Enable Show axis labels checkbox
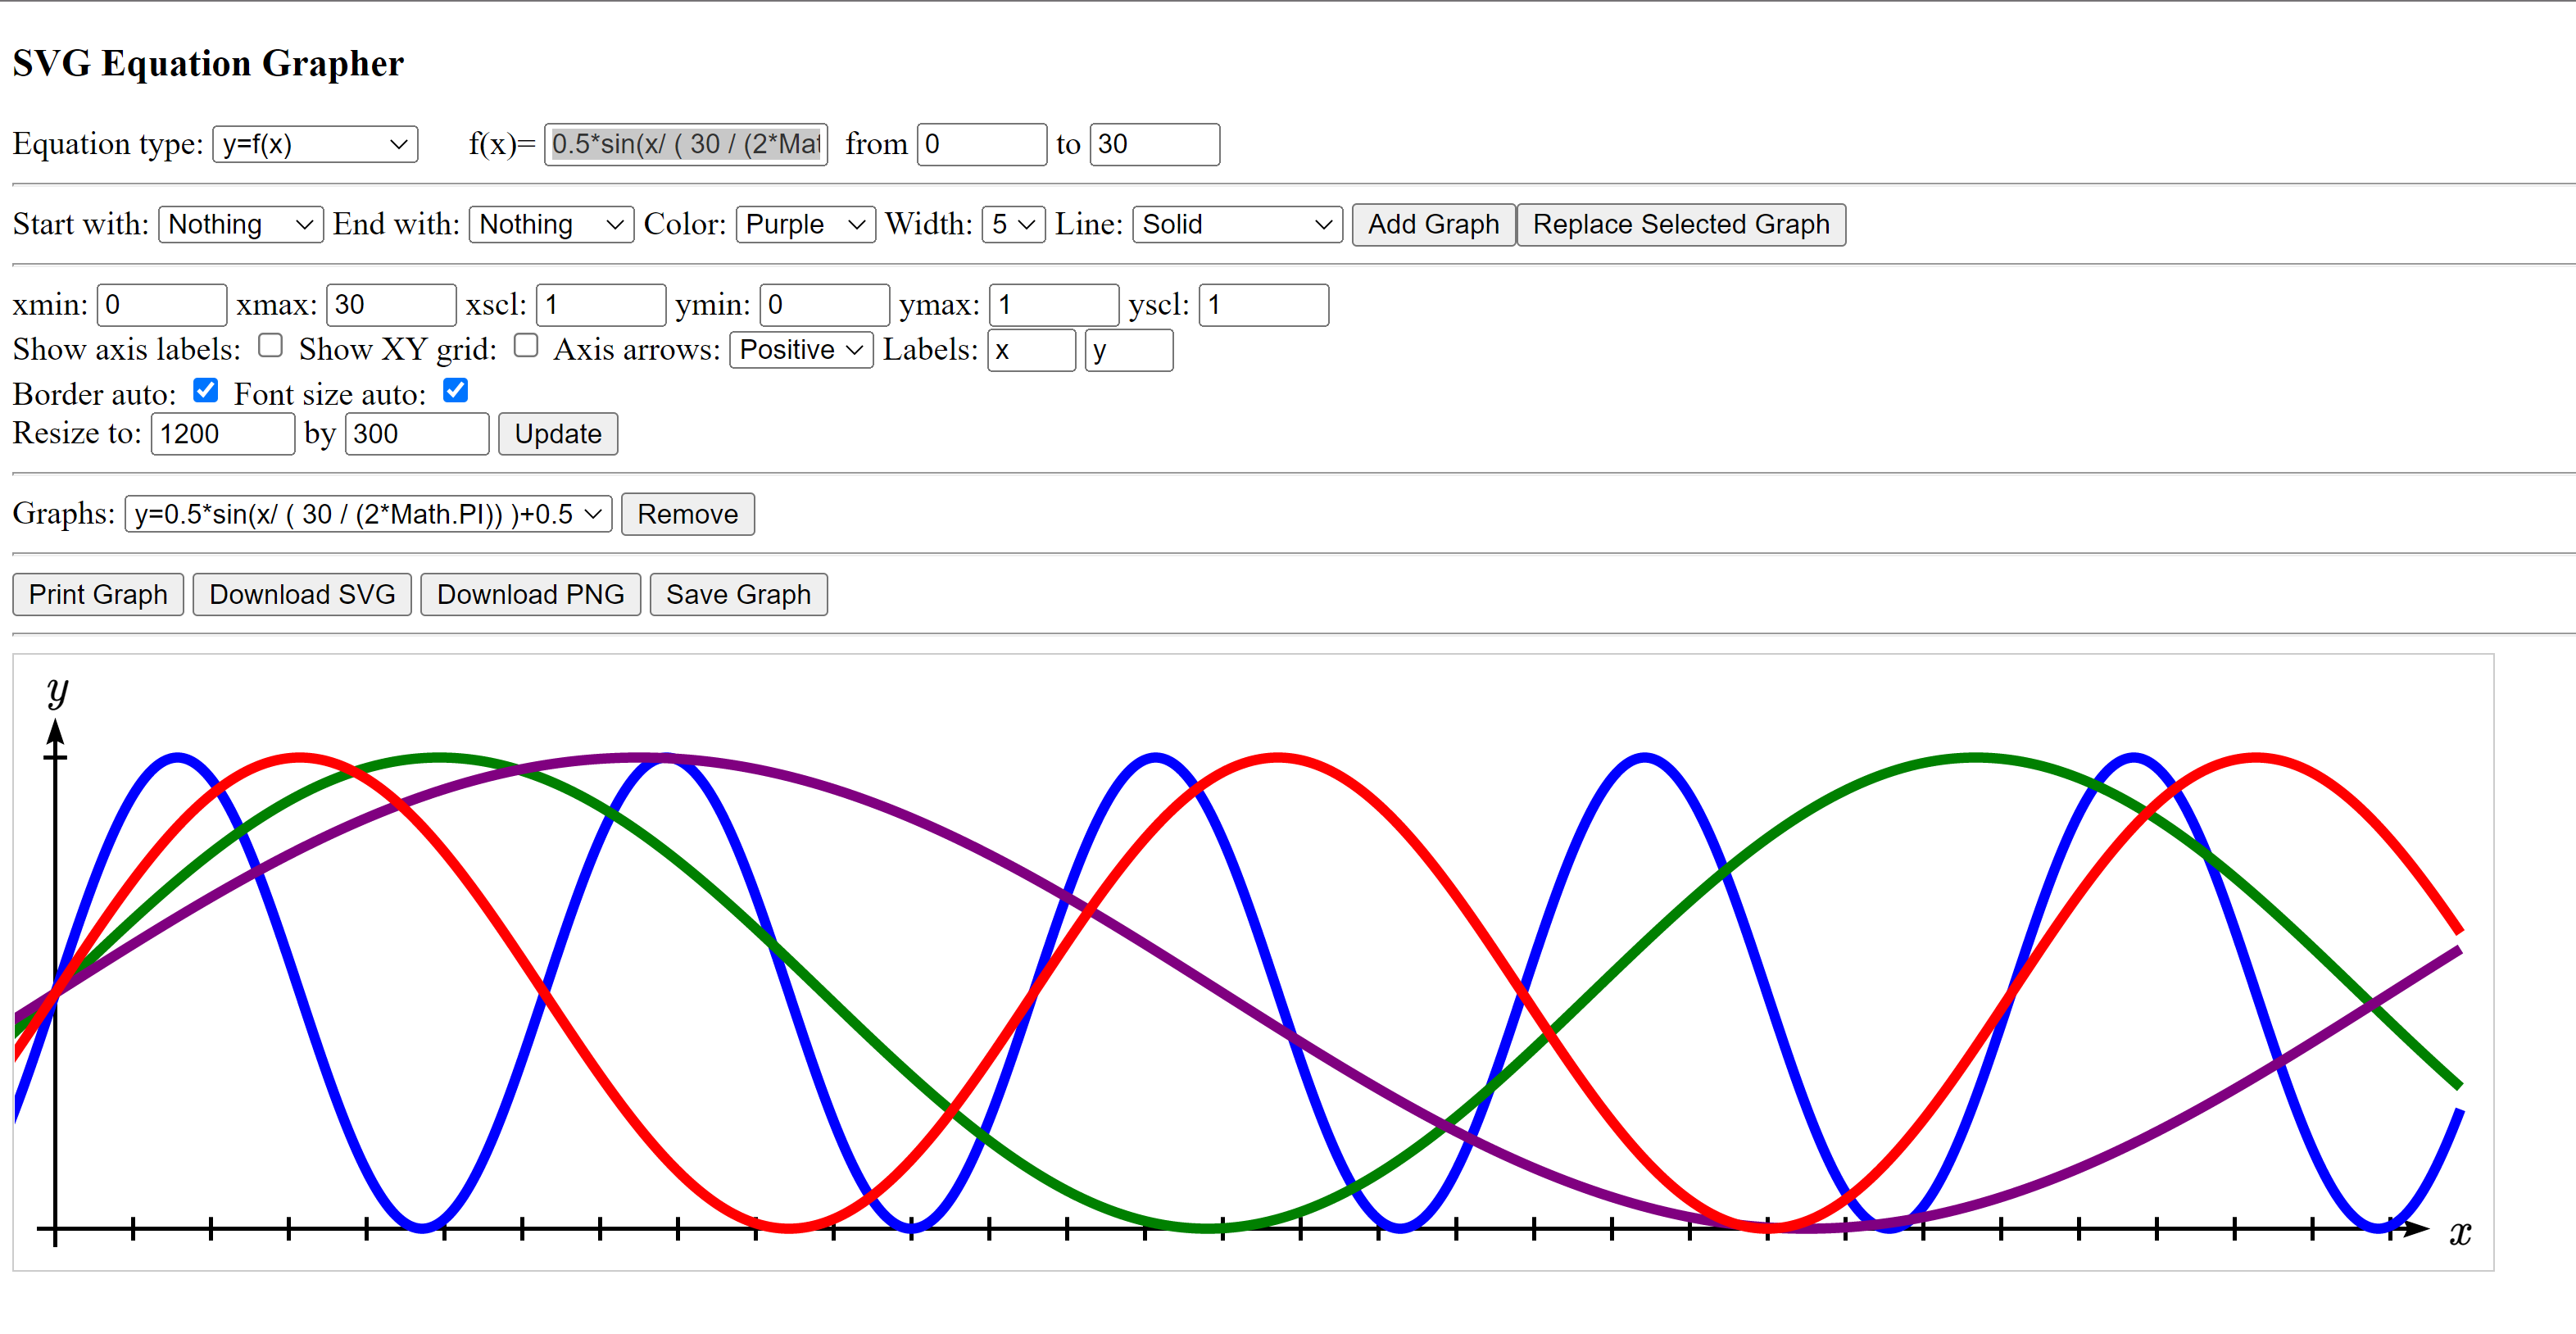Viewport: 2576px width, 1334px height. point(270,346)
